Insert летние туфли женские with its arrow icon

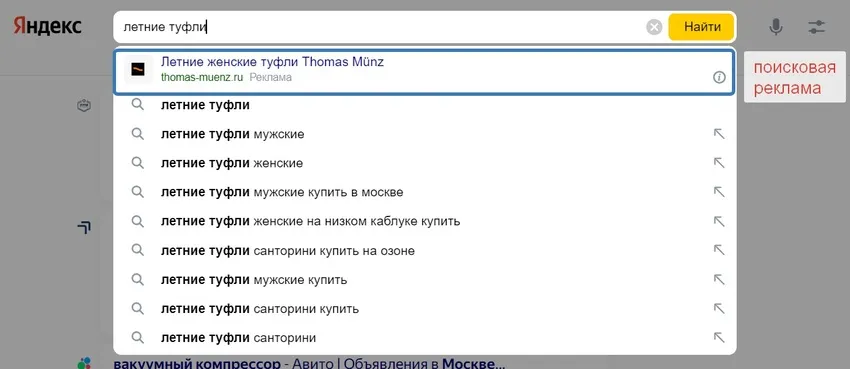[x=719, y=163]
